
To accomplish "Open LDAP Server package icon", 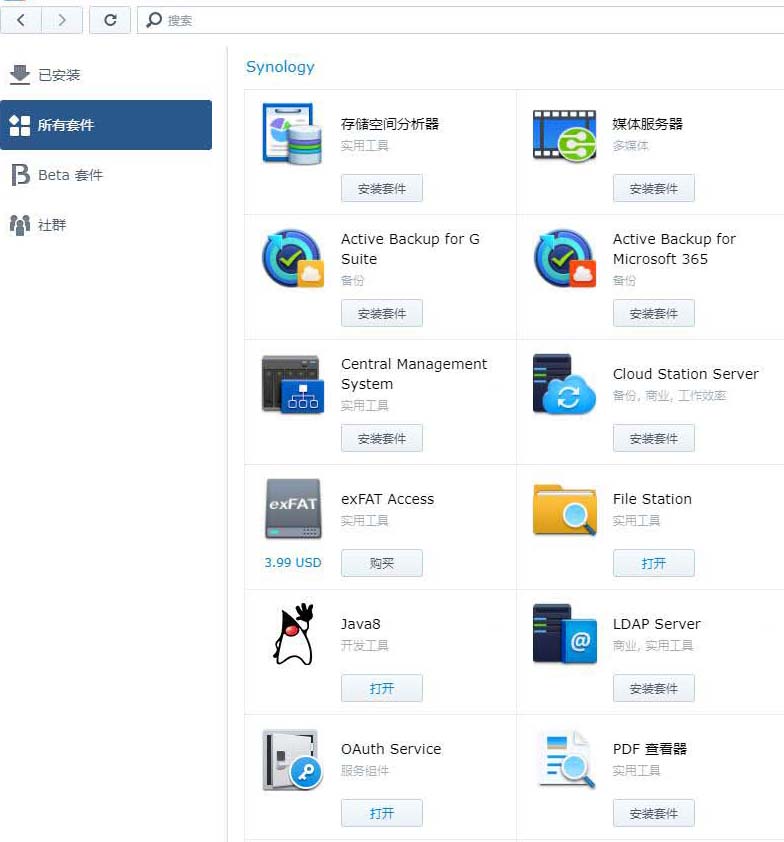I will point(564,634).
